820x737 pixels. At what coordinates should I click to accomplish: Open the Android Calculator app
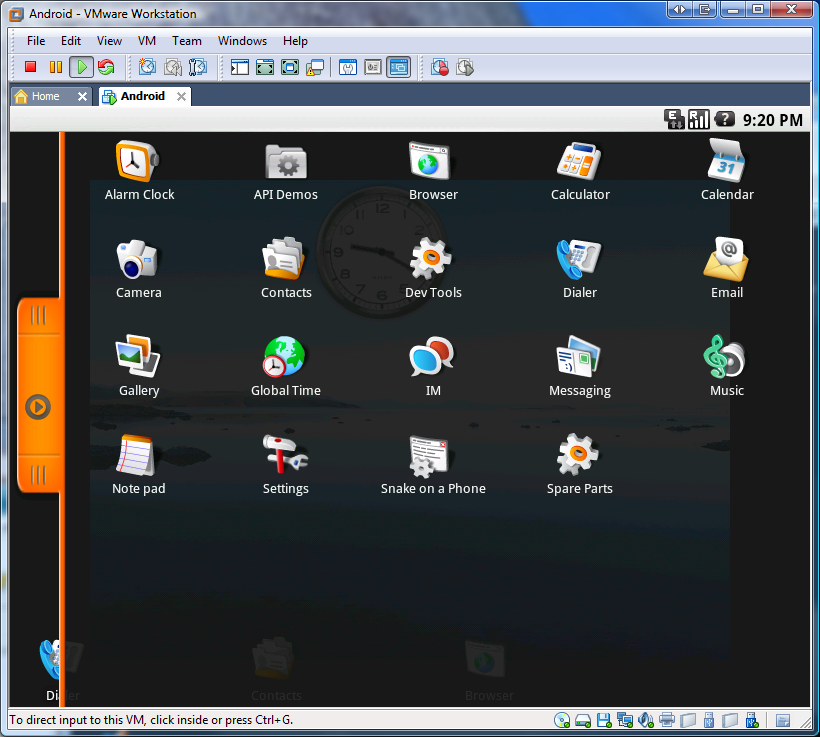coord(579,169)
